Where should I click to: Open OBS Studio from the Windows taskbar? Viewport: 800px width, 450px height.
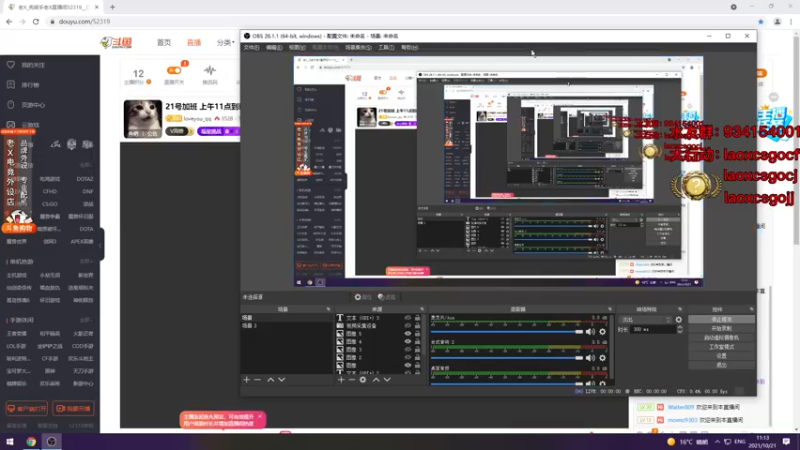52,441
